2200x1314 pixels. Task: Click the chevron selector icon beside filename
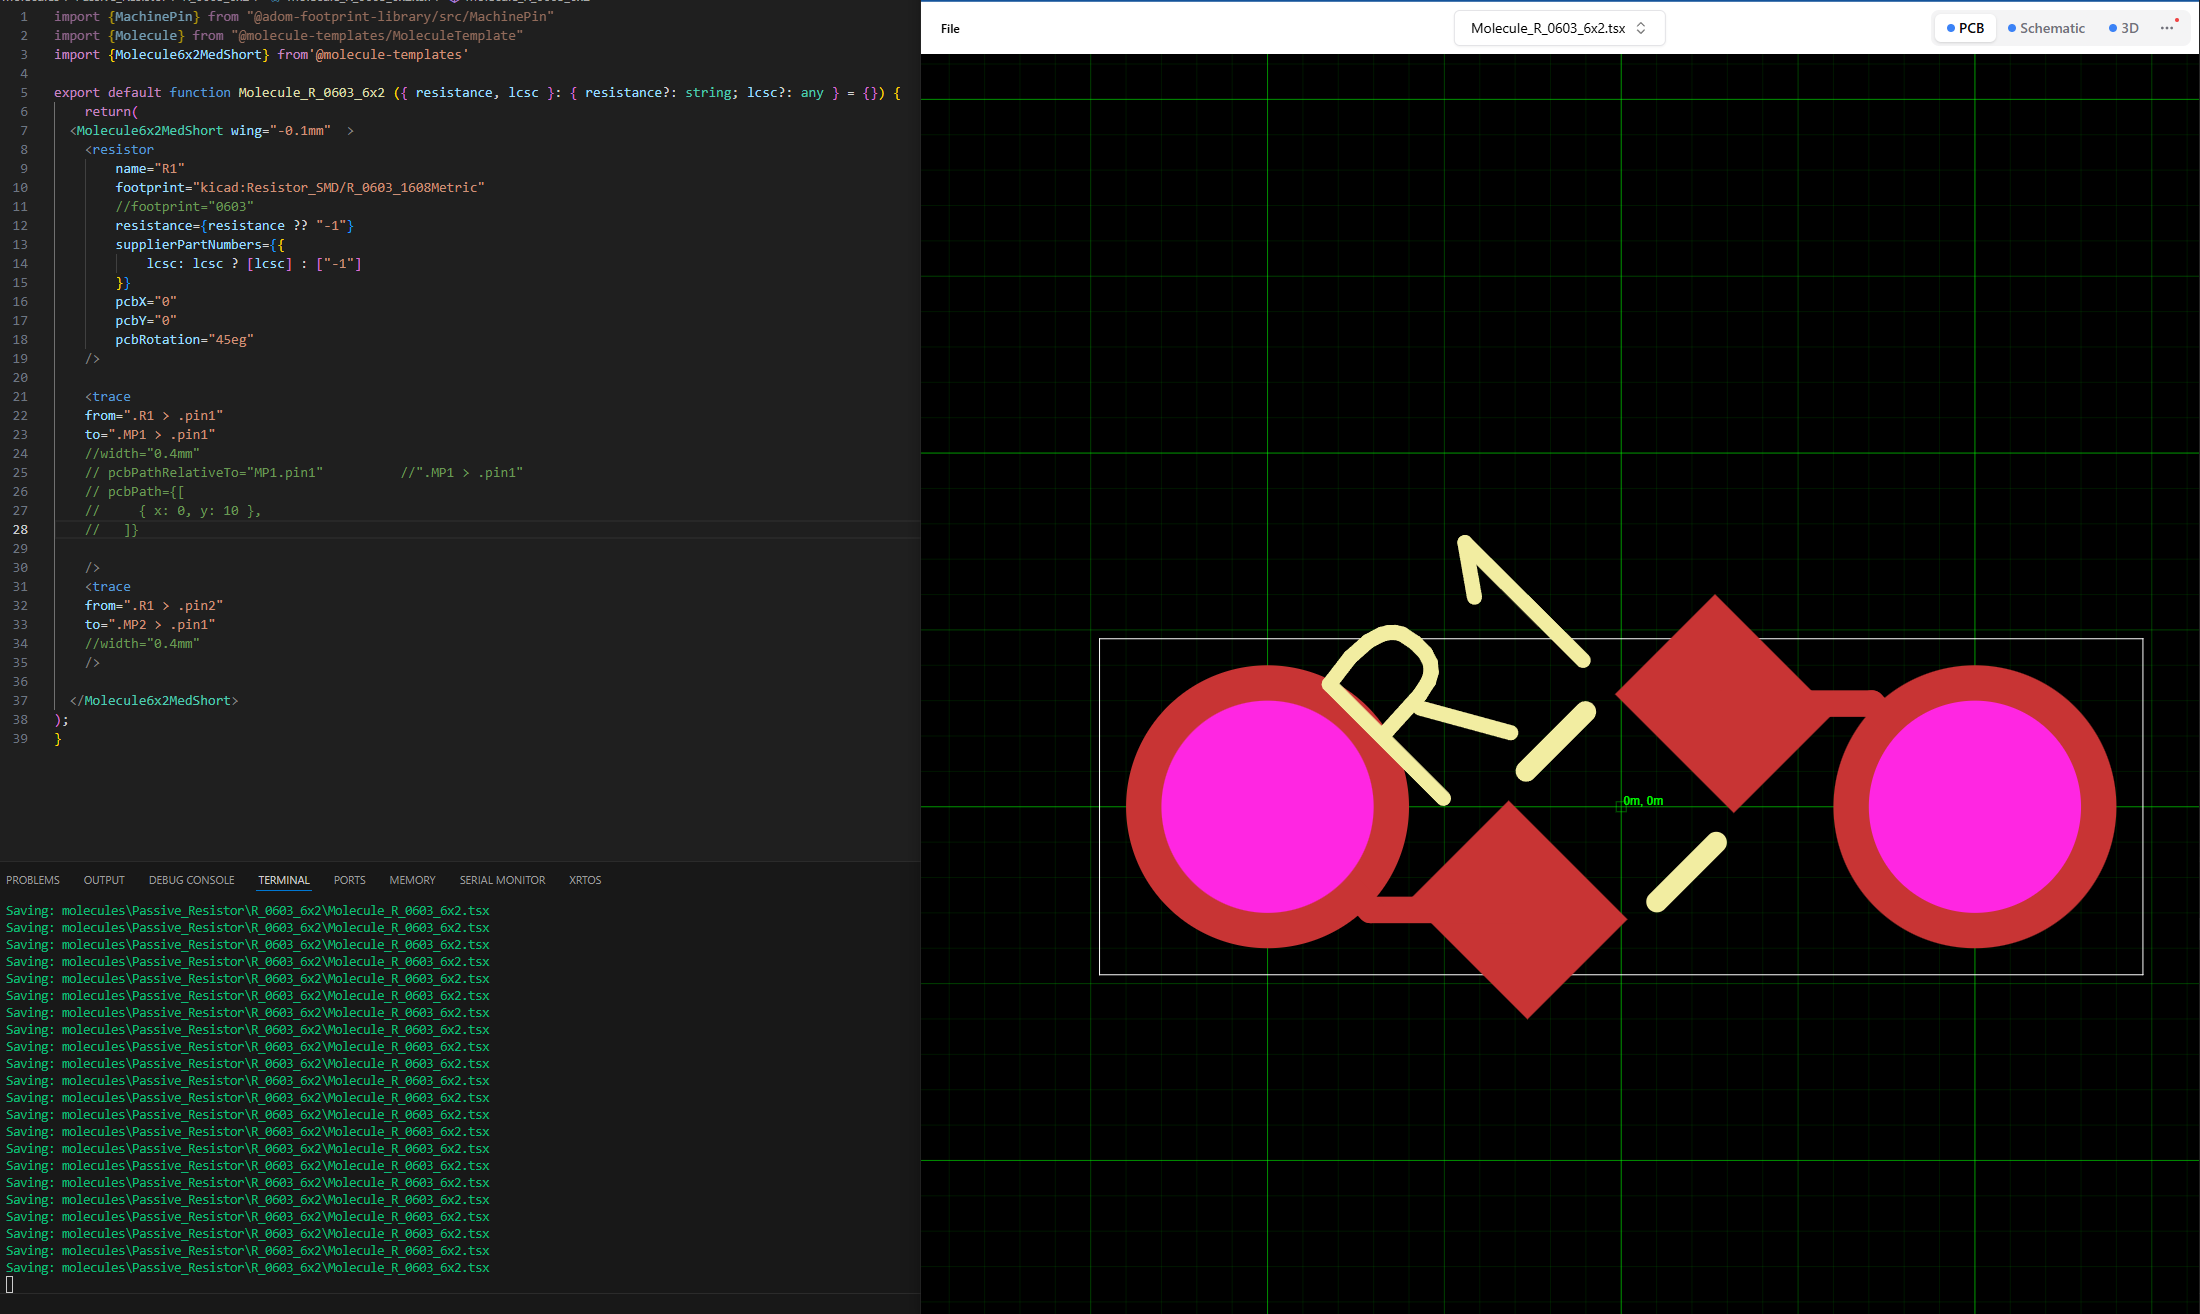[x=1641, y=28]
